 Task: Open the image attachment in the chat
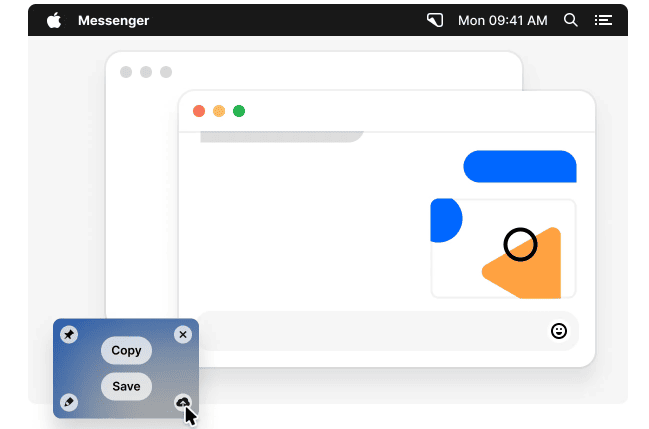[503, 248]
